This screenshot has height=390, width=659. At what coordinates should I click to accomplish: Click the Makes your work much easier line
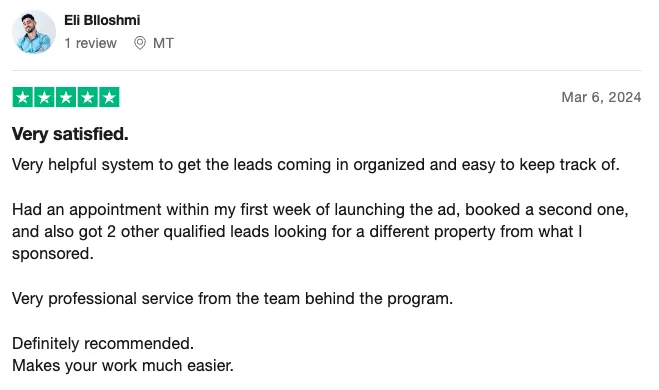pyautogui.click(x=123, y=366)
